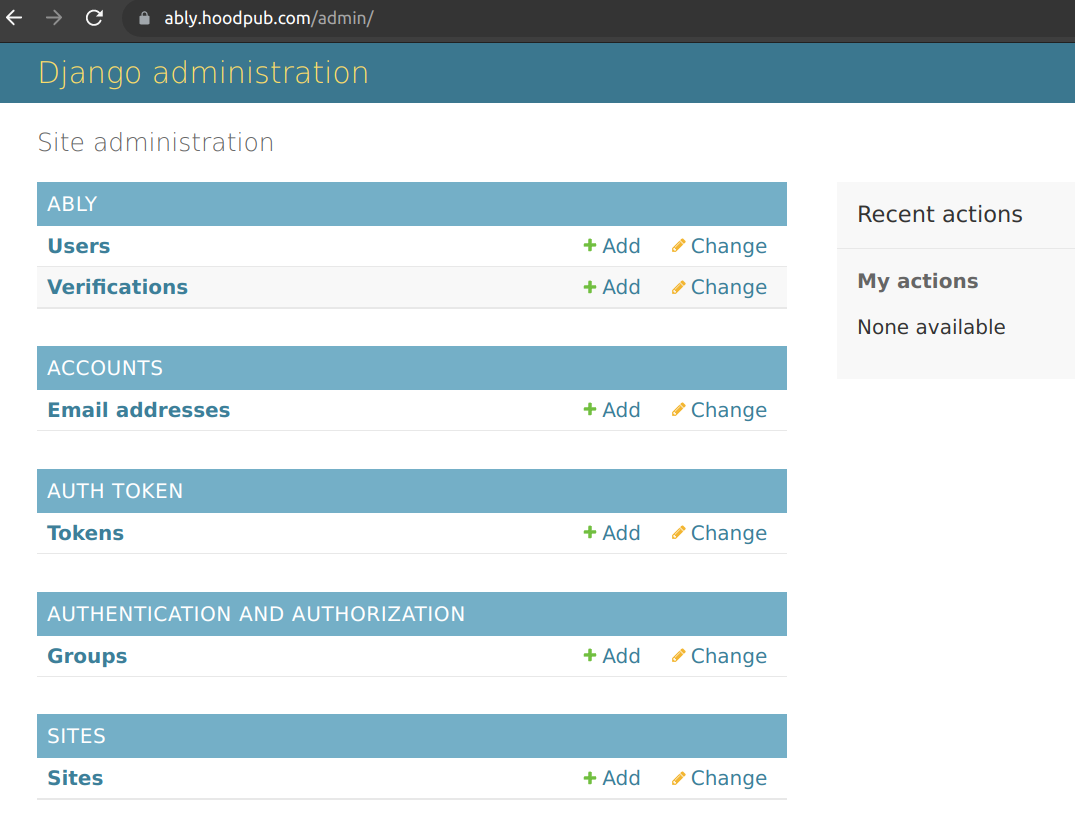
Task: Click the plus icon next to Groups
Action: click(x=590, y=656)
